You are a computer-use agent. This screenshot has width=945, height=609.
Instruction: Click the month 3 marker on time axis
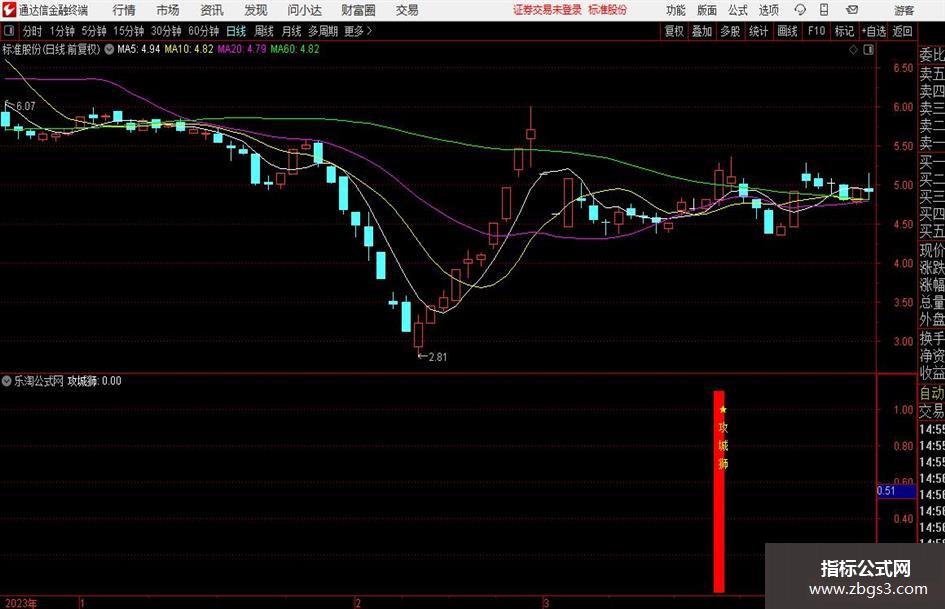(x=545, y=603)
